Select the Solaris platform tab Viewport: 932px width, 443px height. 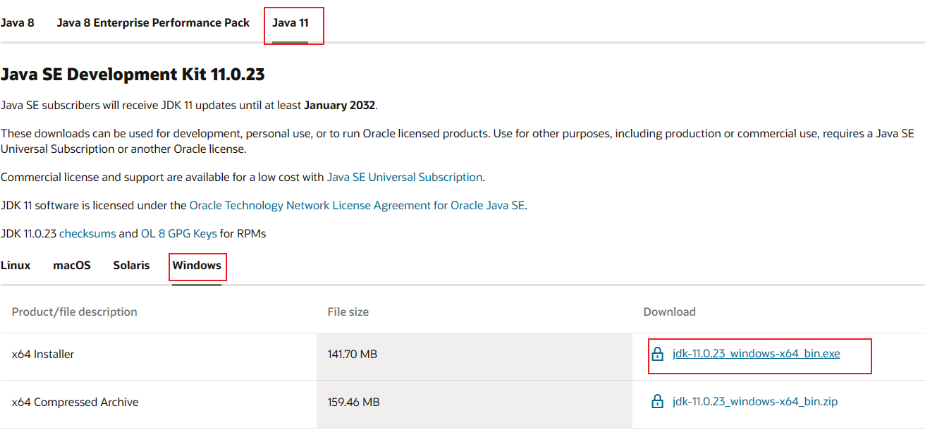131,265
